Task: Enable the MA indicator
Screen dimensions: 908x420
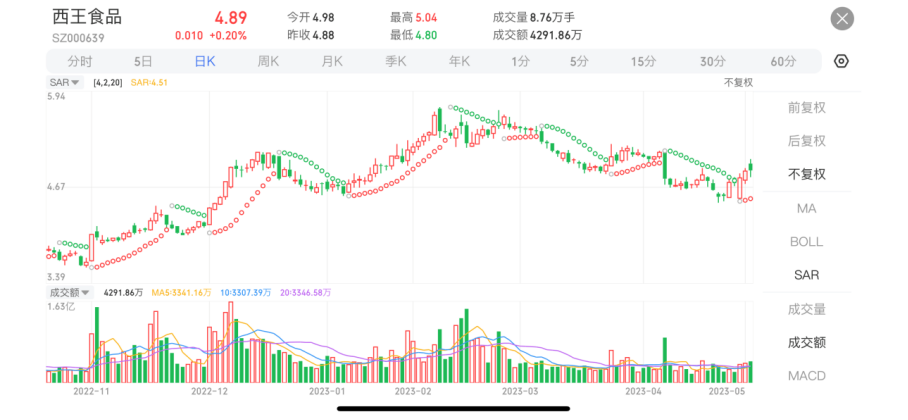Action: point(807,208)
